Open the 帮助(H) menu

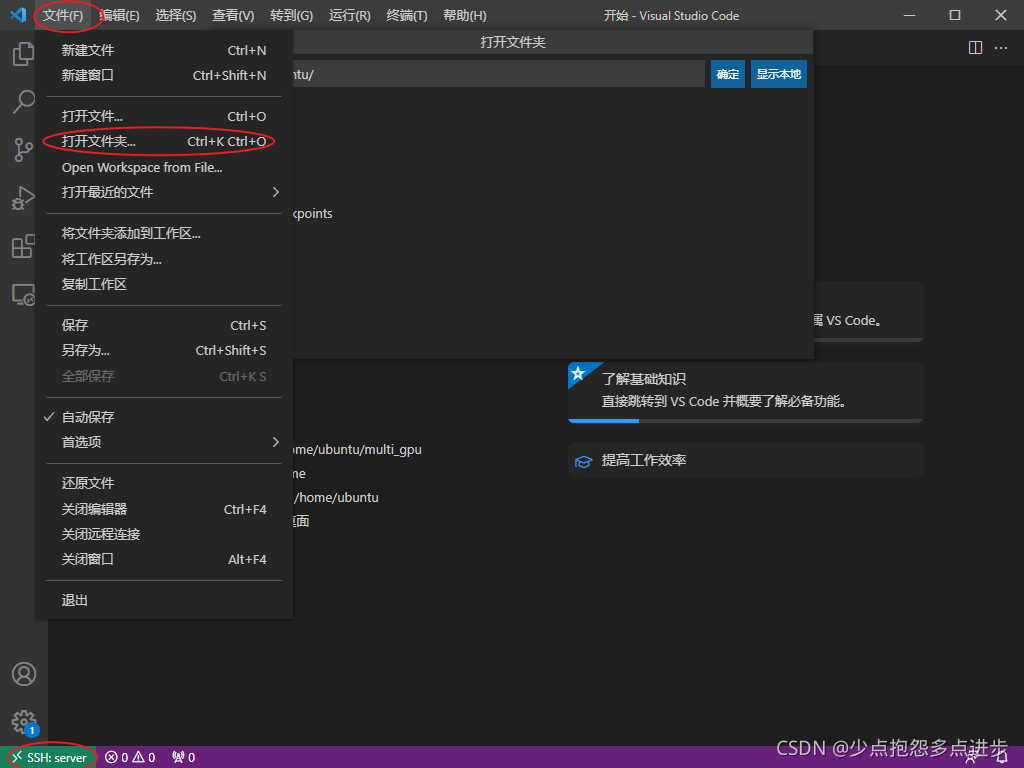(464, 16)
